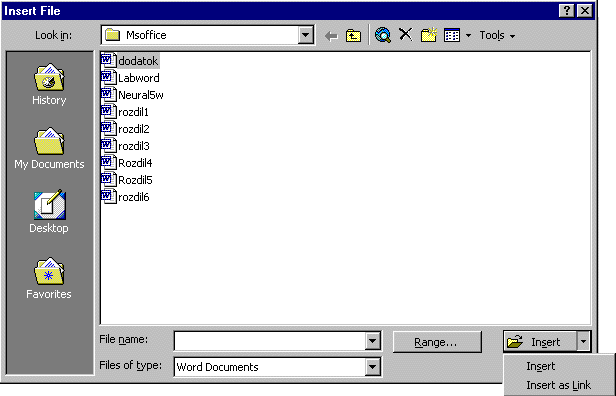The width and height of the screenshot is (616, 396).
Task: Open the Favorites folder shortcut
Action: point(49,278)
